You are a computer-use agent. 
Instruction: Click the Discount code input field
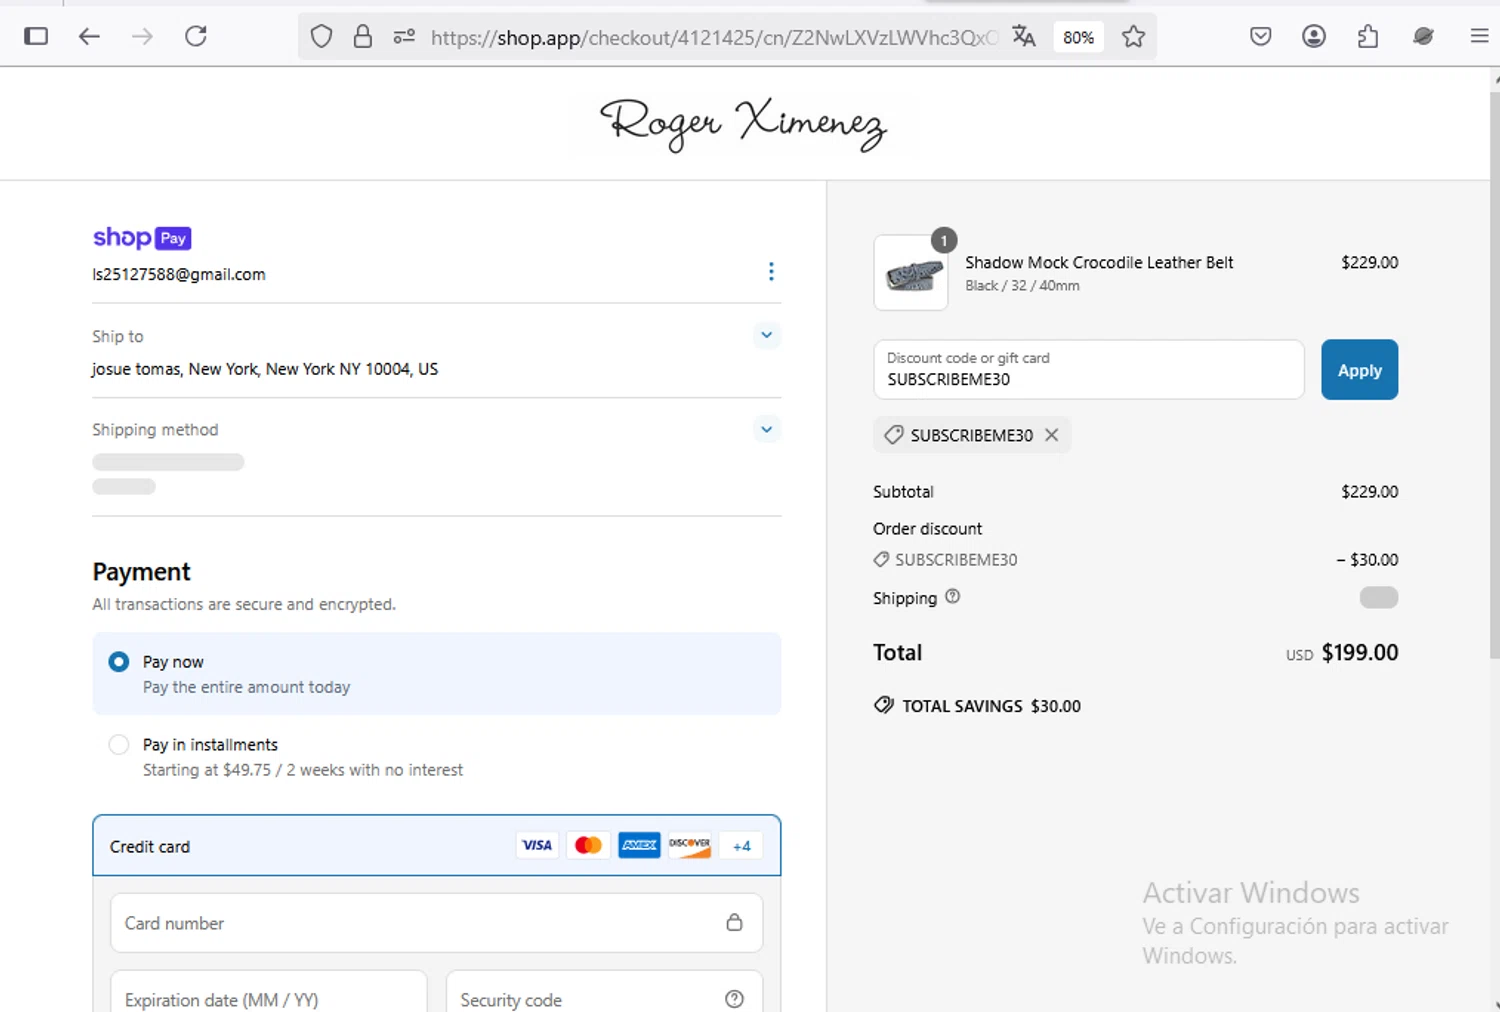tap(1088, 370)
